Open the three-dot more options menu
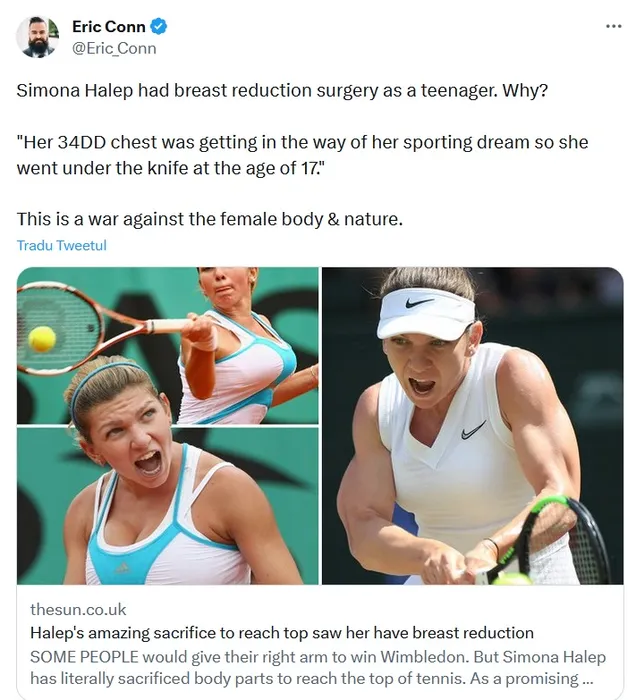636x700 pixels. point(614,26)
